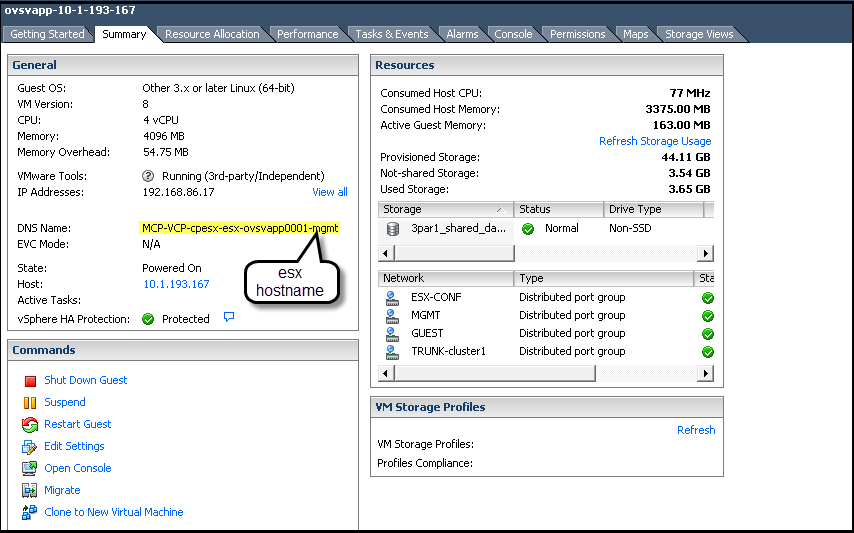Screen dimensions: 854x533
Task: Refresh the VM Storage Profiles
Action: coord(695,430)
